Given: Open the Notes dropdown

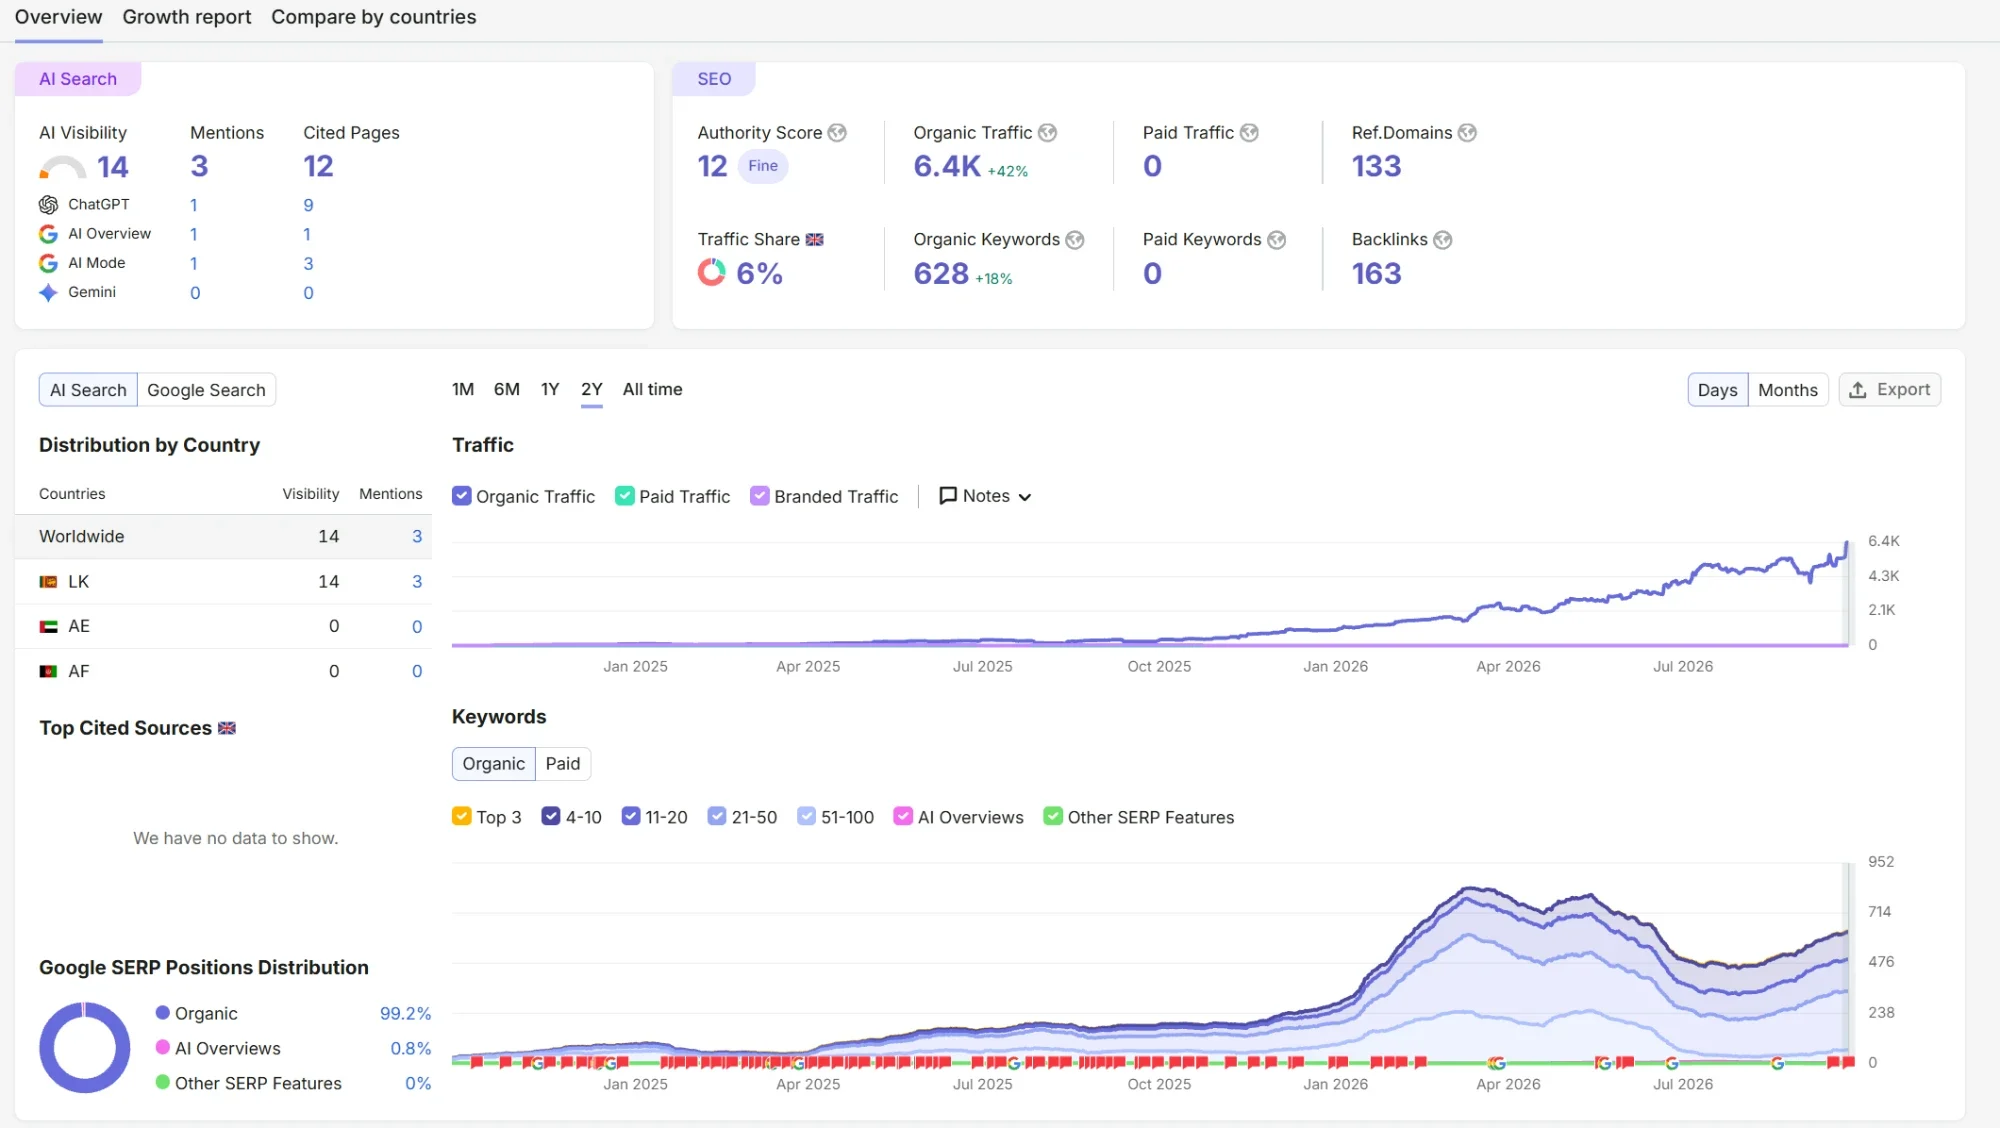Looking at the screenshot, I should pyautogui.click(x=985, y=496).
